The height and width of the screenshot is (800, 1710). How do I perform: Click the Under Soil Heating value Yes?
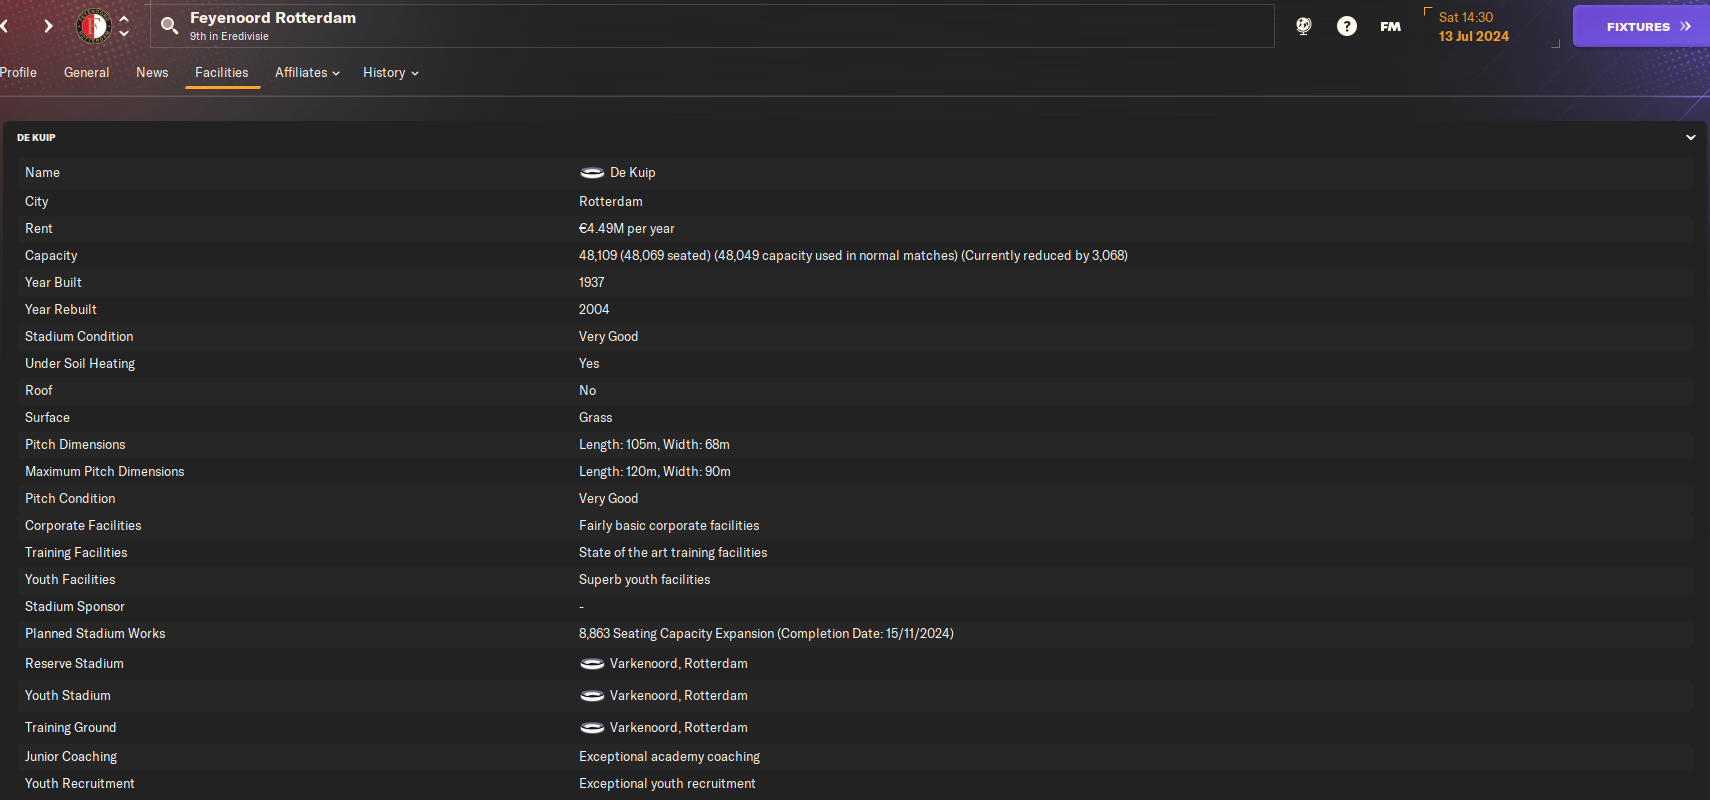(x=589, y=364)
